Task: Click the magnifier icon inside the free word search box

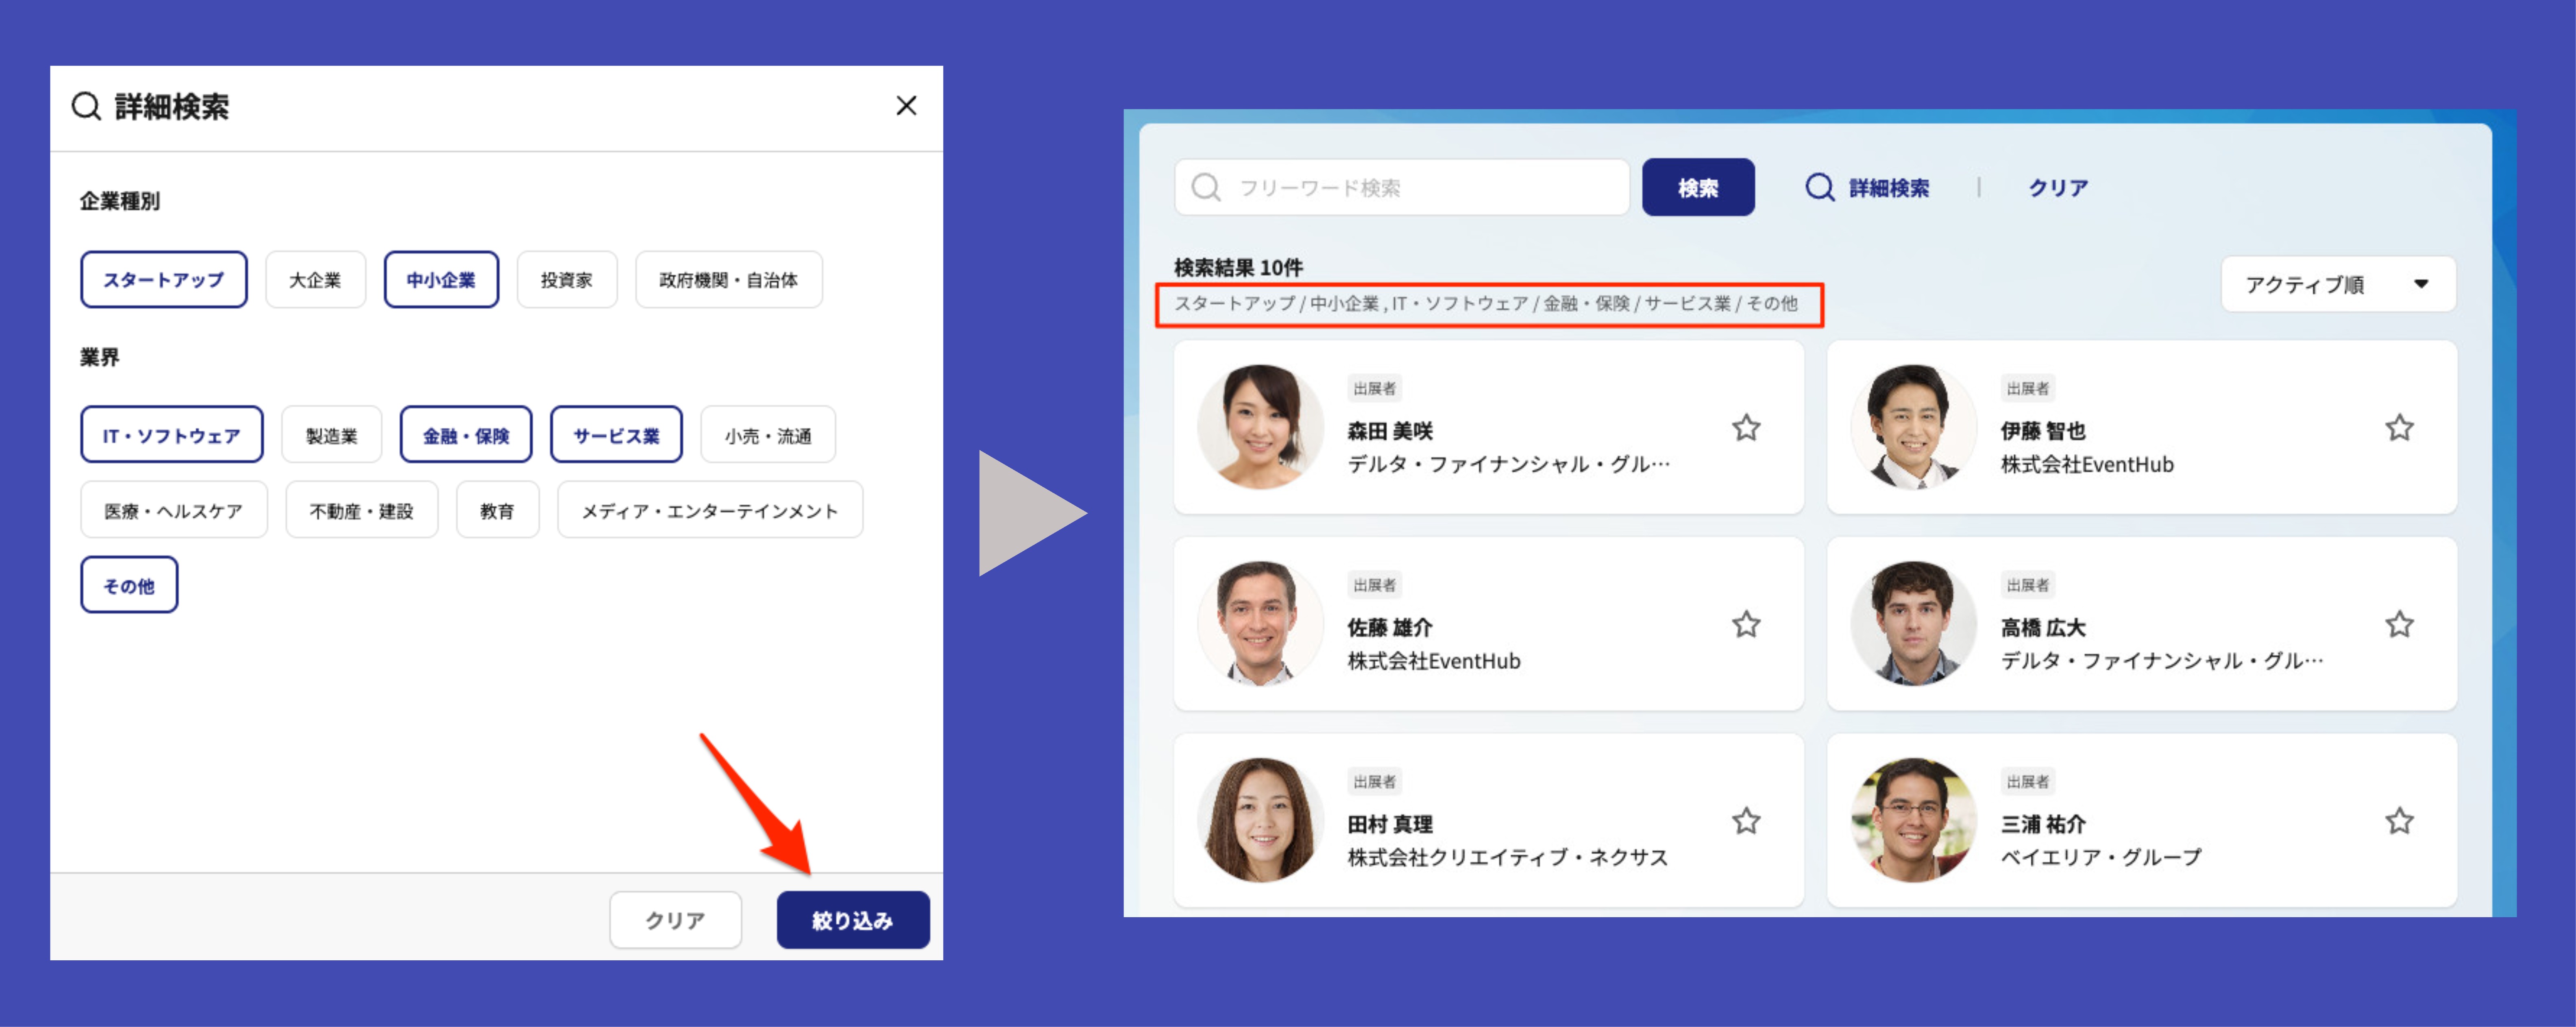Action: point(1206,187)
